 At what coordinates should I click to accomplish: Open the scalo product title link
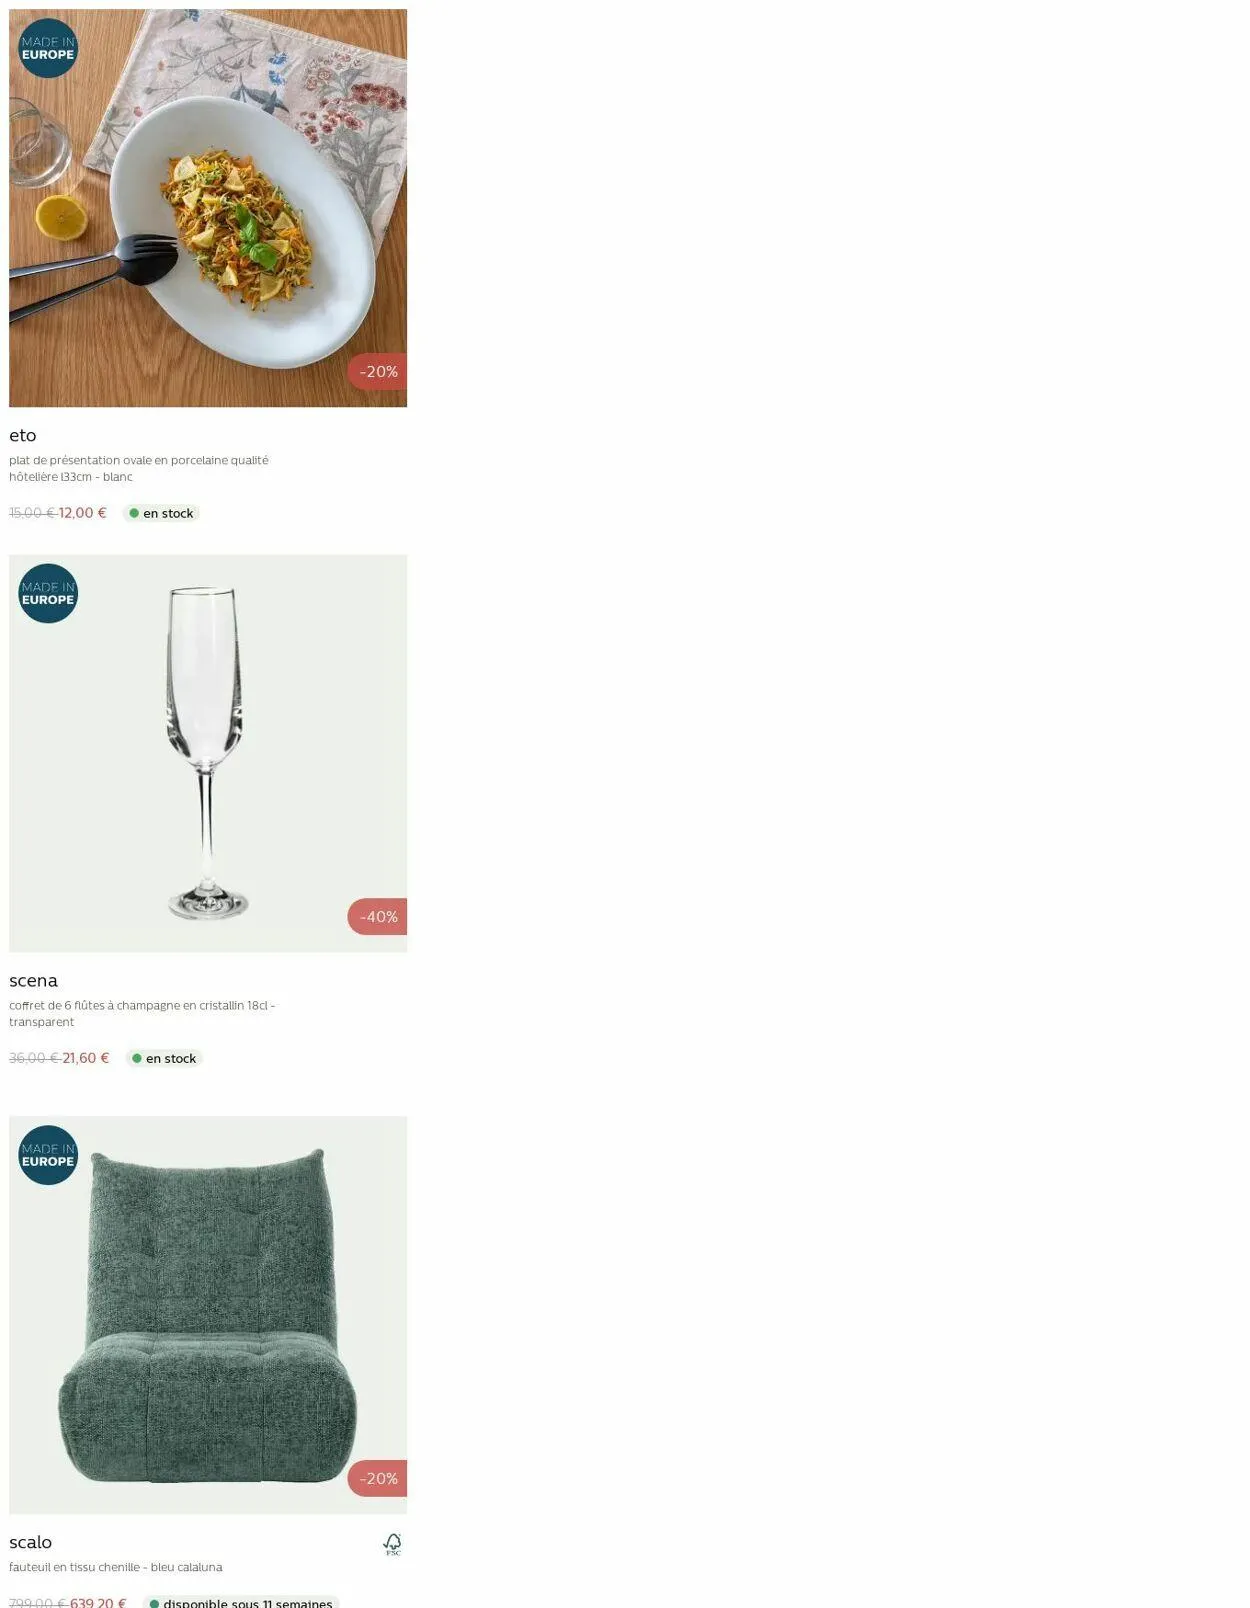30,1542
